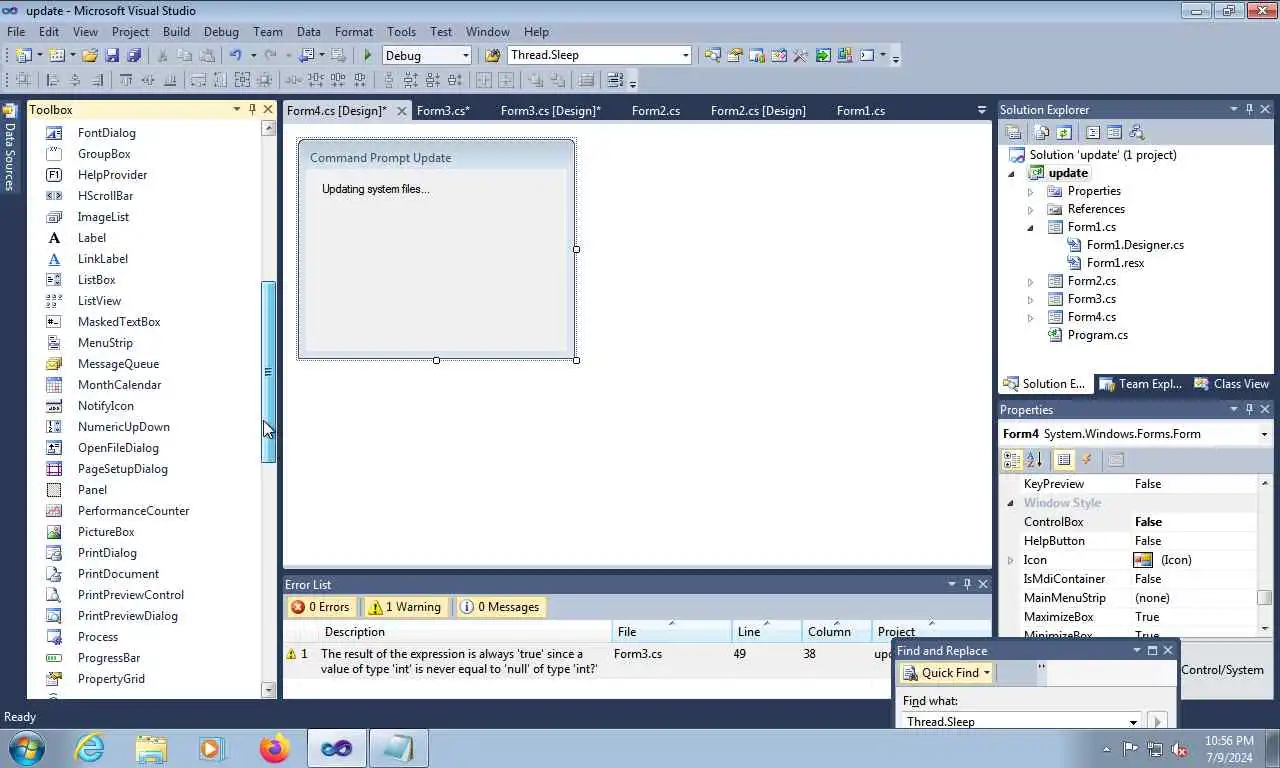Screen dimensions: 1280x768
Task: Expand the References node in Solution Explorer
Action: coord(1031,209)
